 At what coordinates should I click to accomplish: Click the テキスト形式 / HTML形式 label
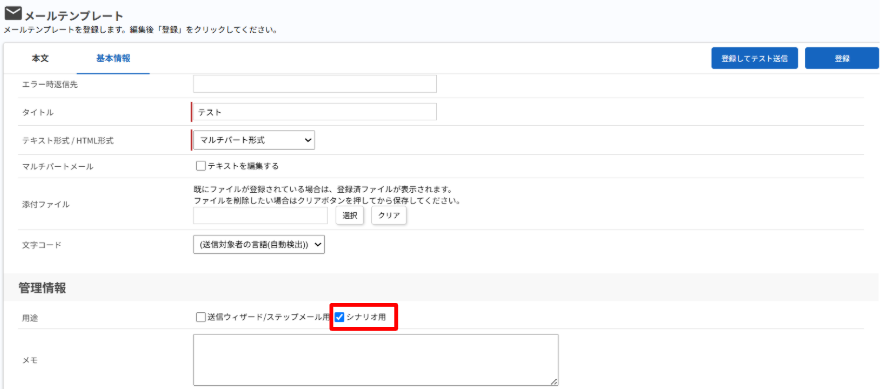tap(68, 141)
